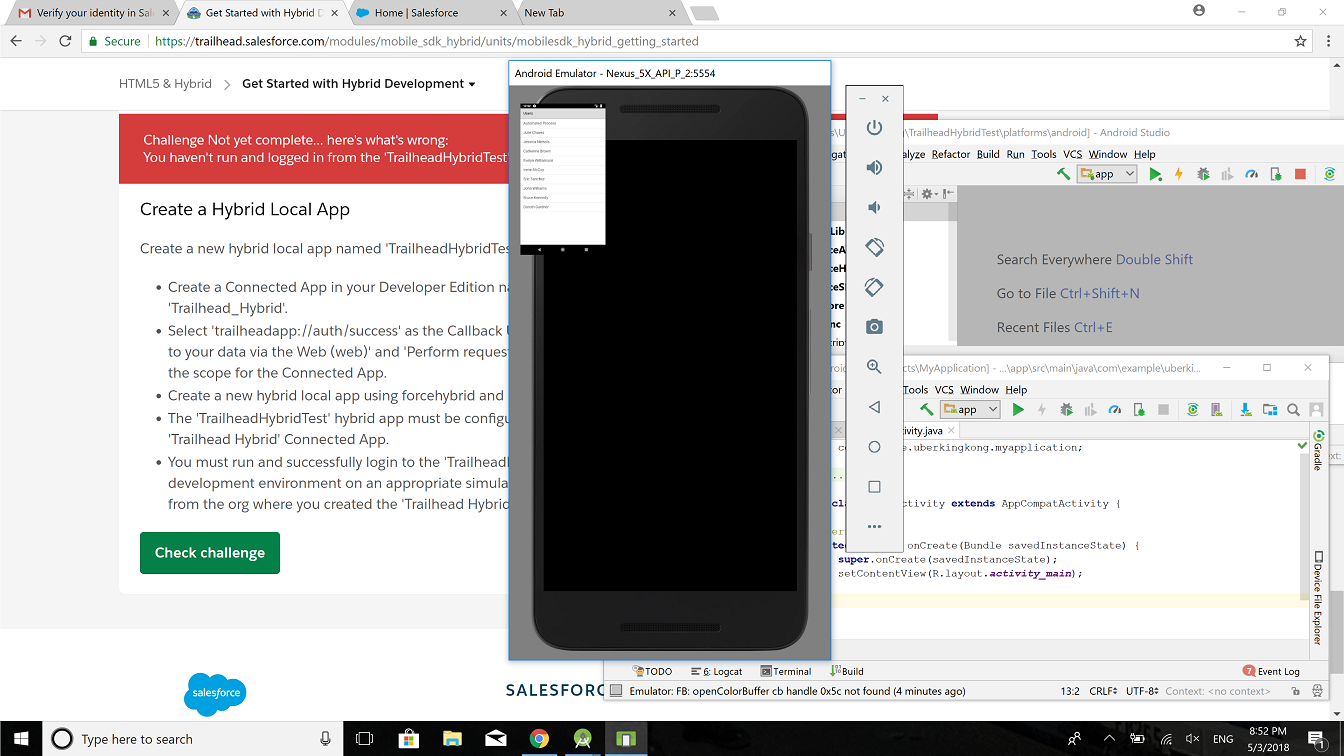Click the Check challenge button
This screenshot has height=756, width=1344.
point(210,553)
